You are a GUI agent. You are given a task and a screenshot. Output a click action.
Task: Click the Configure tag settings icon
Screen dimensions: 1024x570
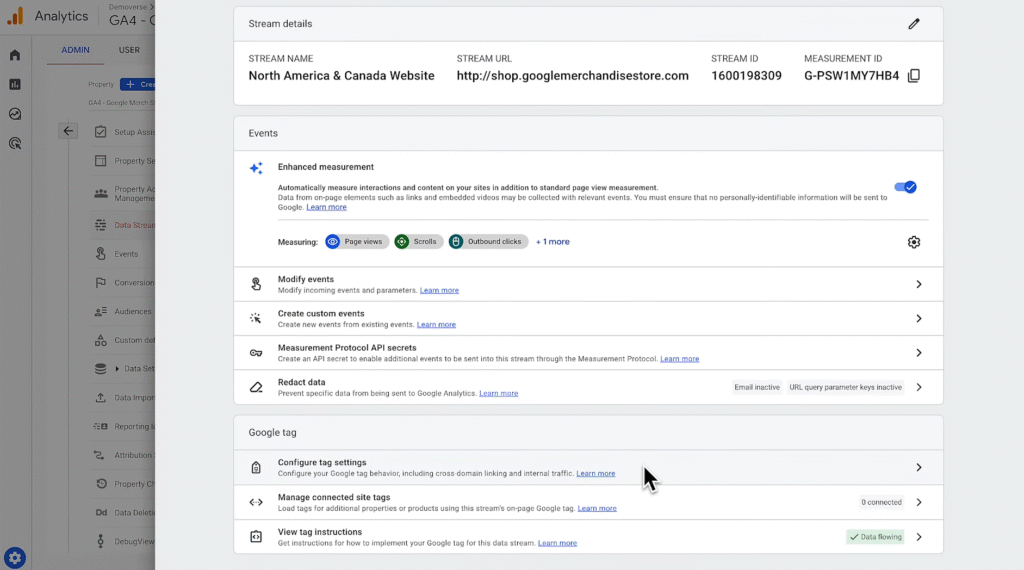256,467
